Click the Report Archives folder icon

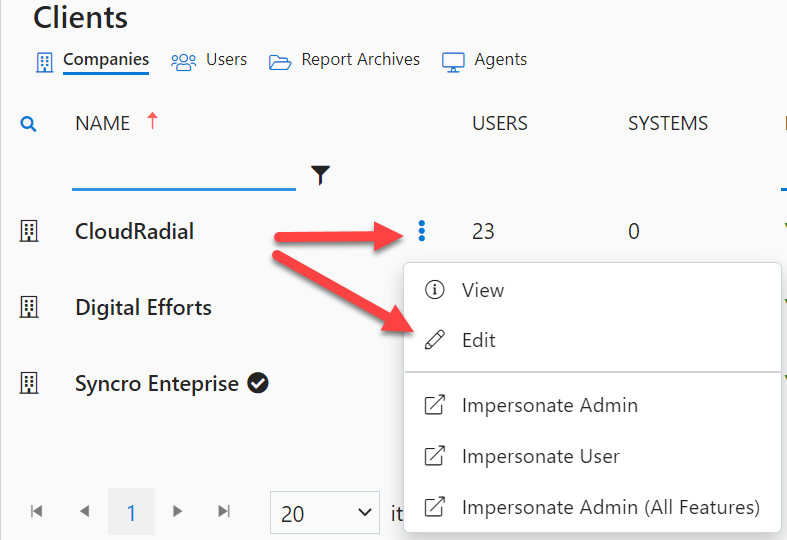tap(280, 62)
